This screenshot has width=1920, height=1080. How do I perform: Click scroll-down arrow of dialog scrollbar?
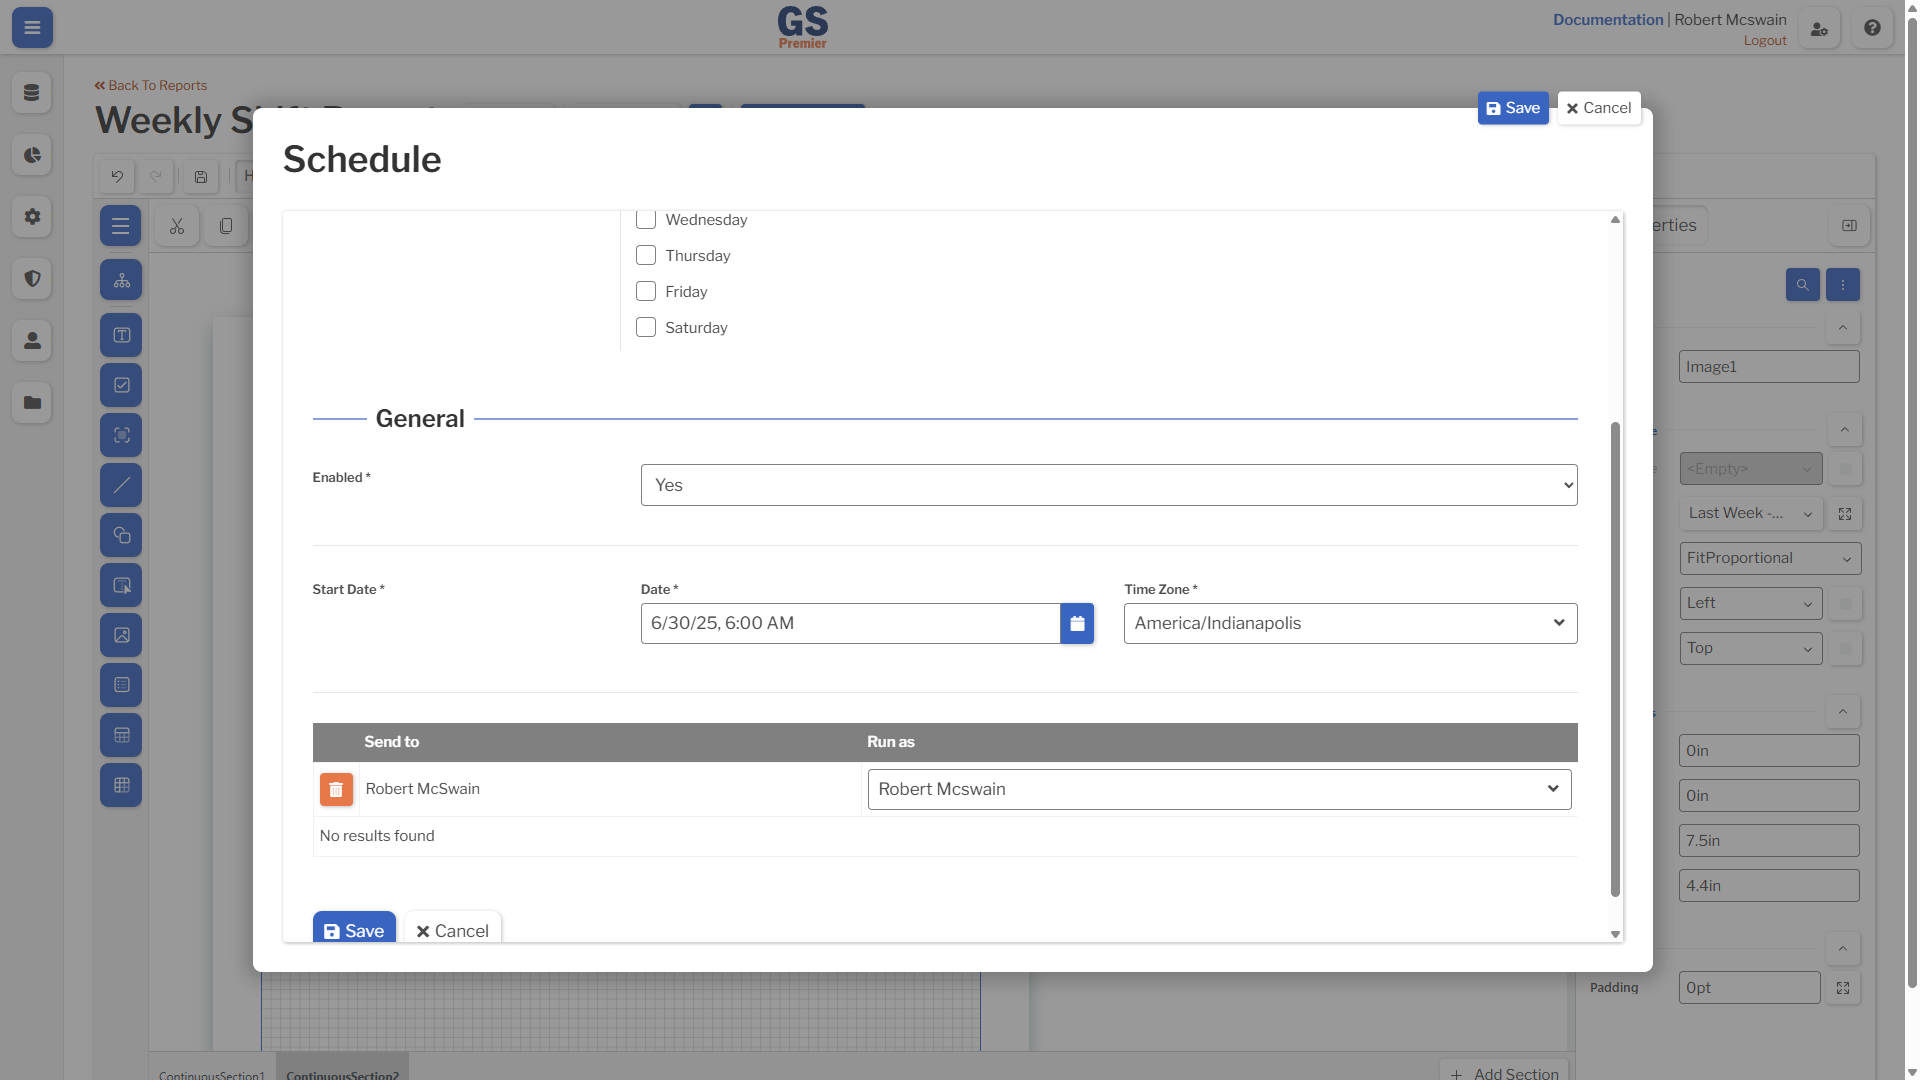point(1615,934)
